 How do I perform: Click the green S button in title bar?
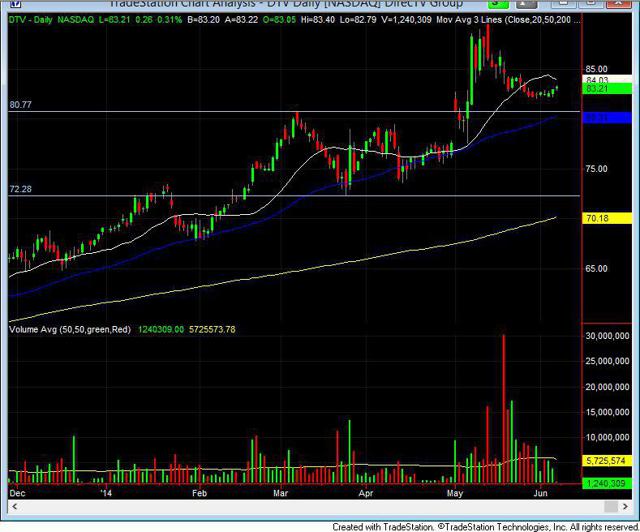pos(498,4)
